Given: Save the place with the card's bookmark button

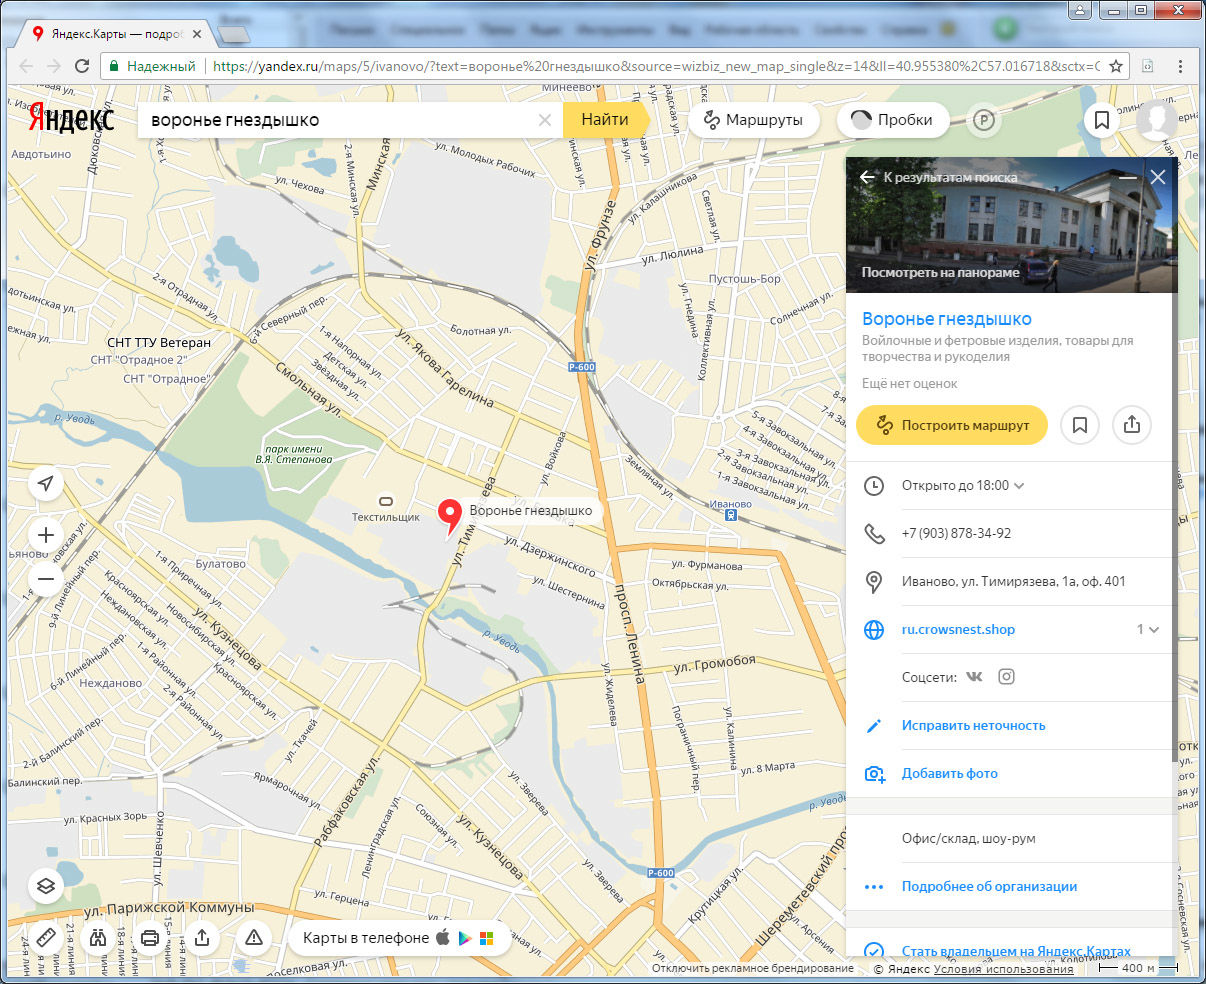Looking at the screenshot, I should [x=1080, y=425].
